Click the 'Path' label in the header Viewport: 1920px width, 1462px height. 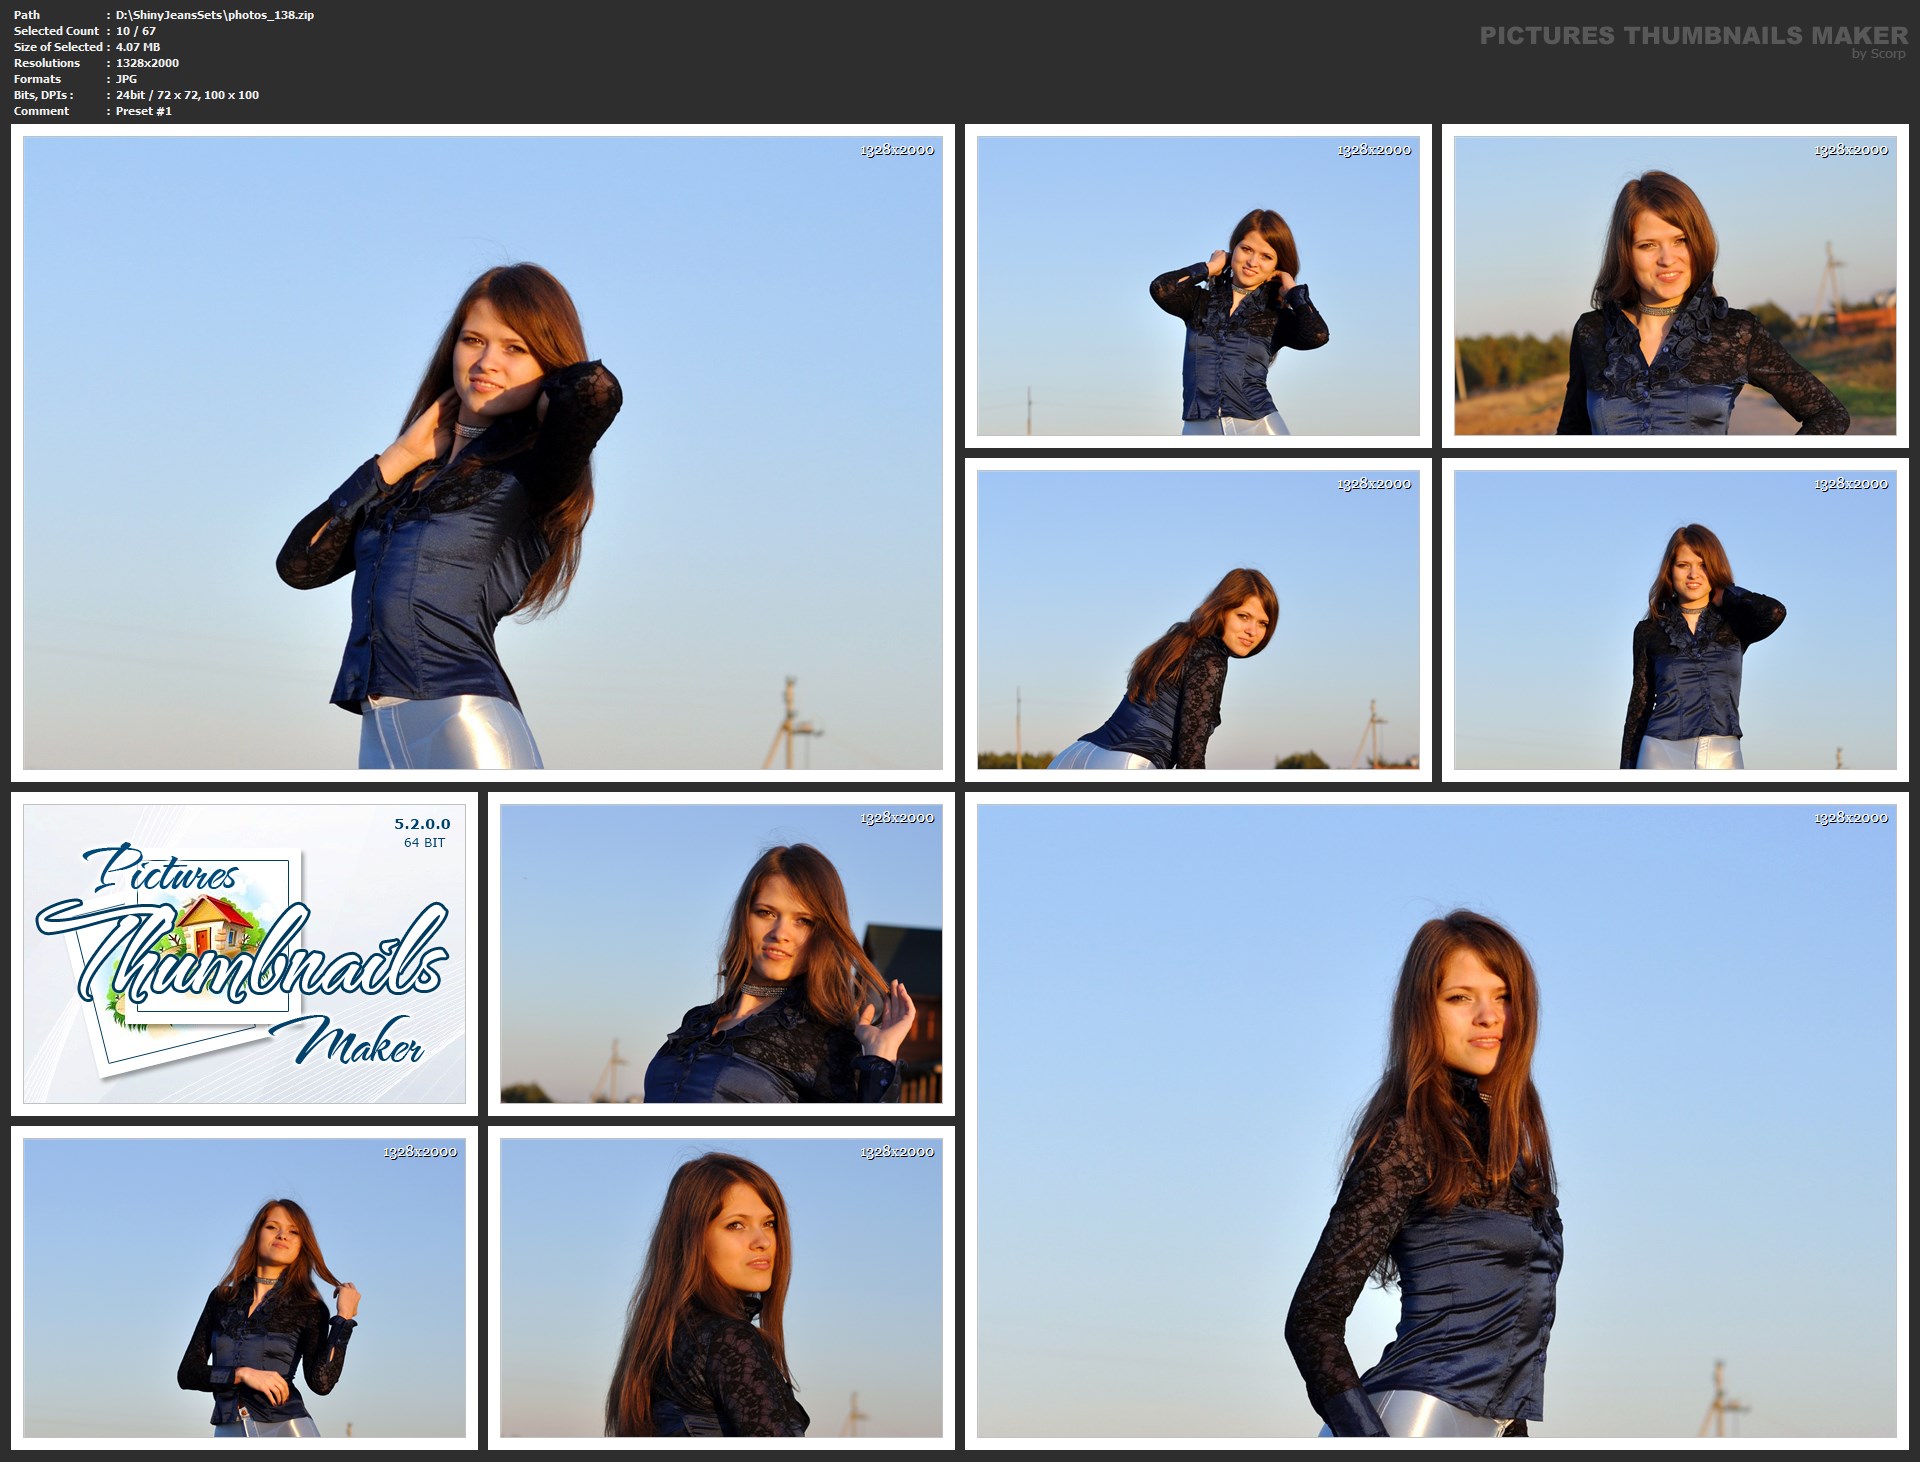pyautogui.click(x=27, y=15)
